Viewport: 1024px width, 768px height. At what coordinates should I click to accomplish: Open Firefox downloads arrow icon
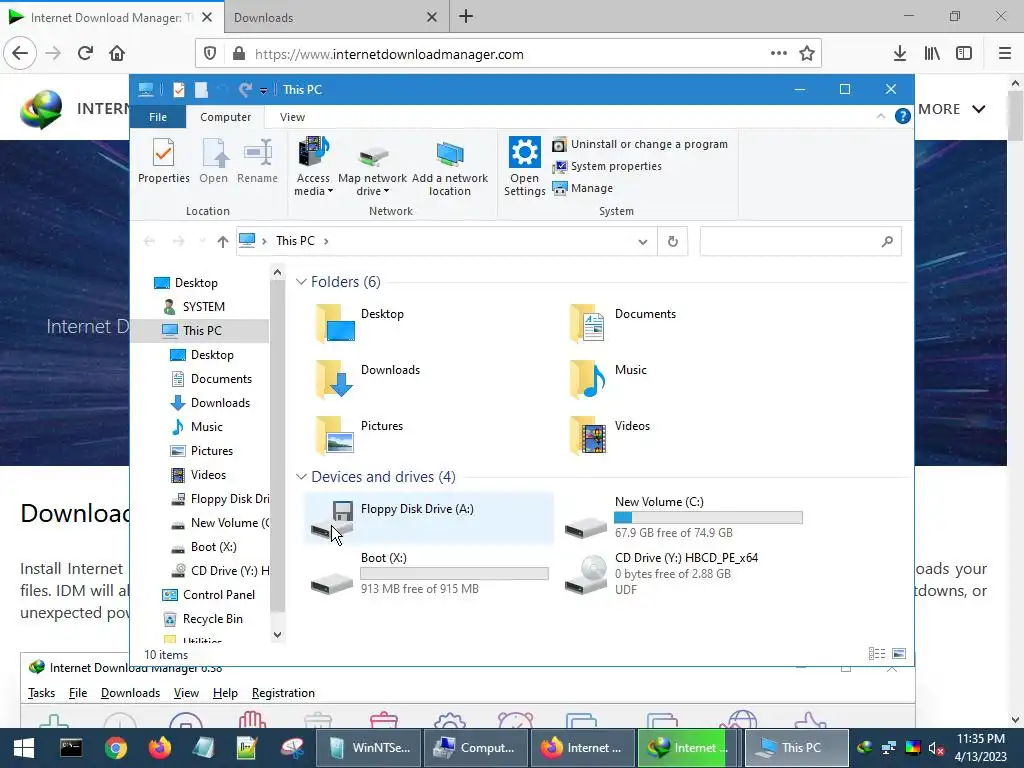click(x=900, y=54)
